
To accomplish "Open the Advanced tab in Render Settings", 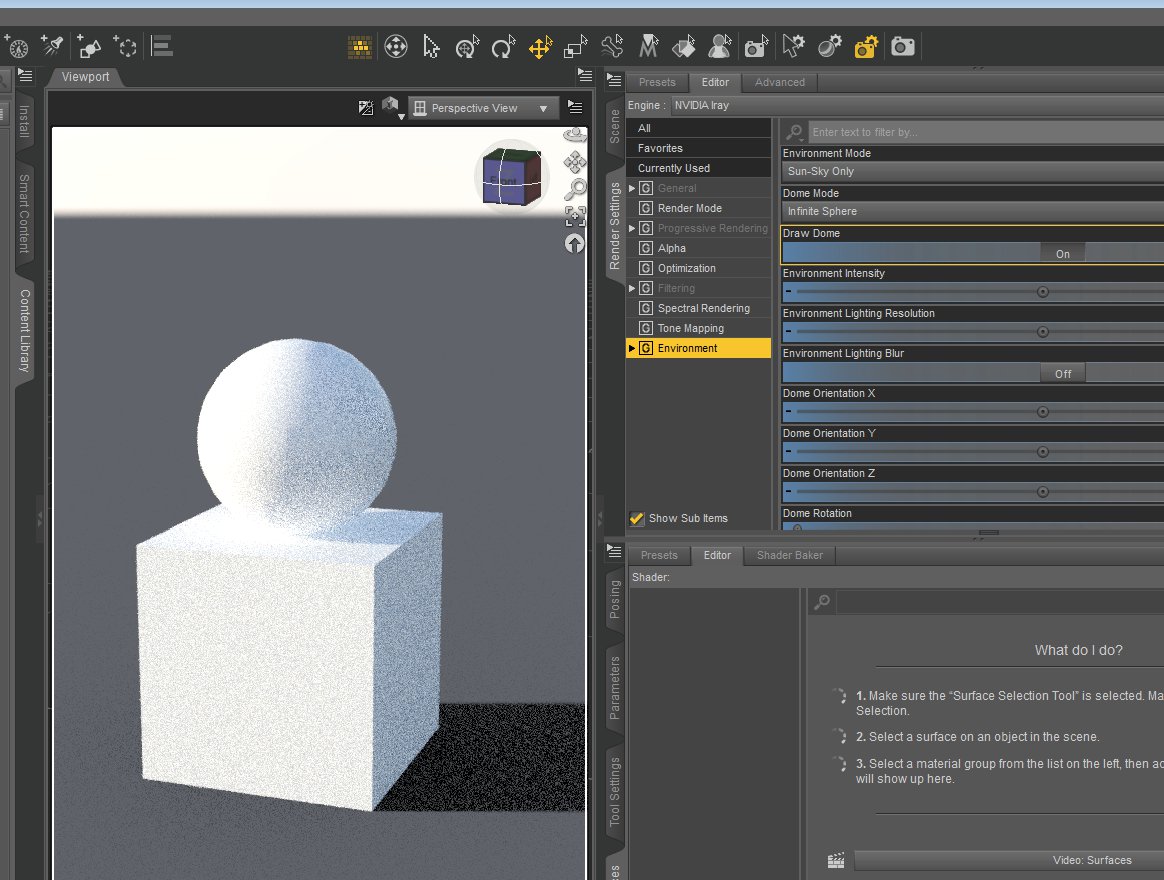I will click(779, 82).
